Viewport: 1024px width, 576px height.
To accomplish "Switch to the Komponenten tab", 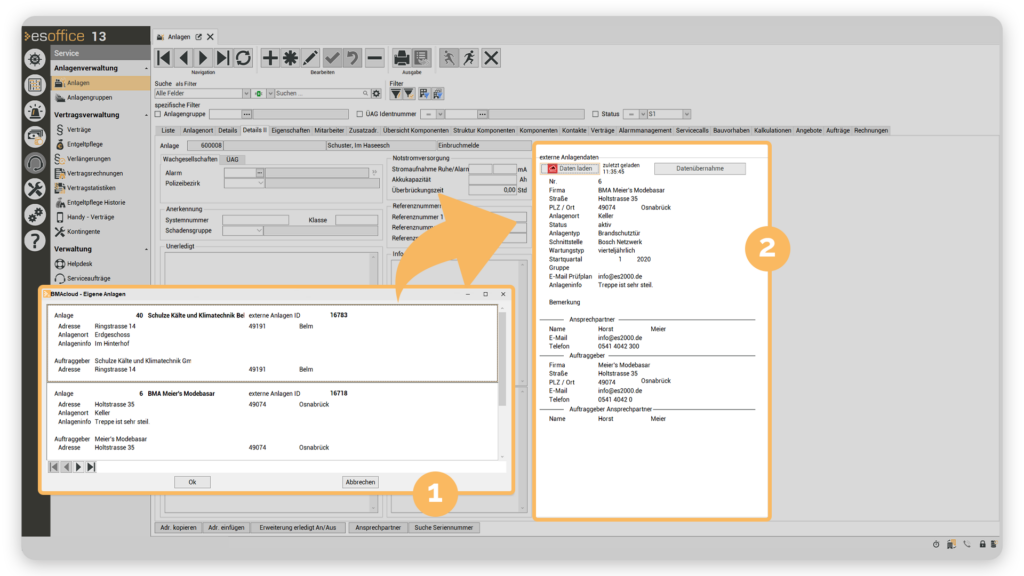I will (x=538, y=131).
